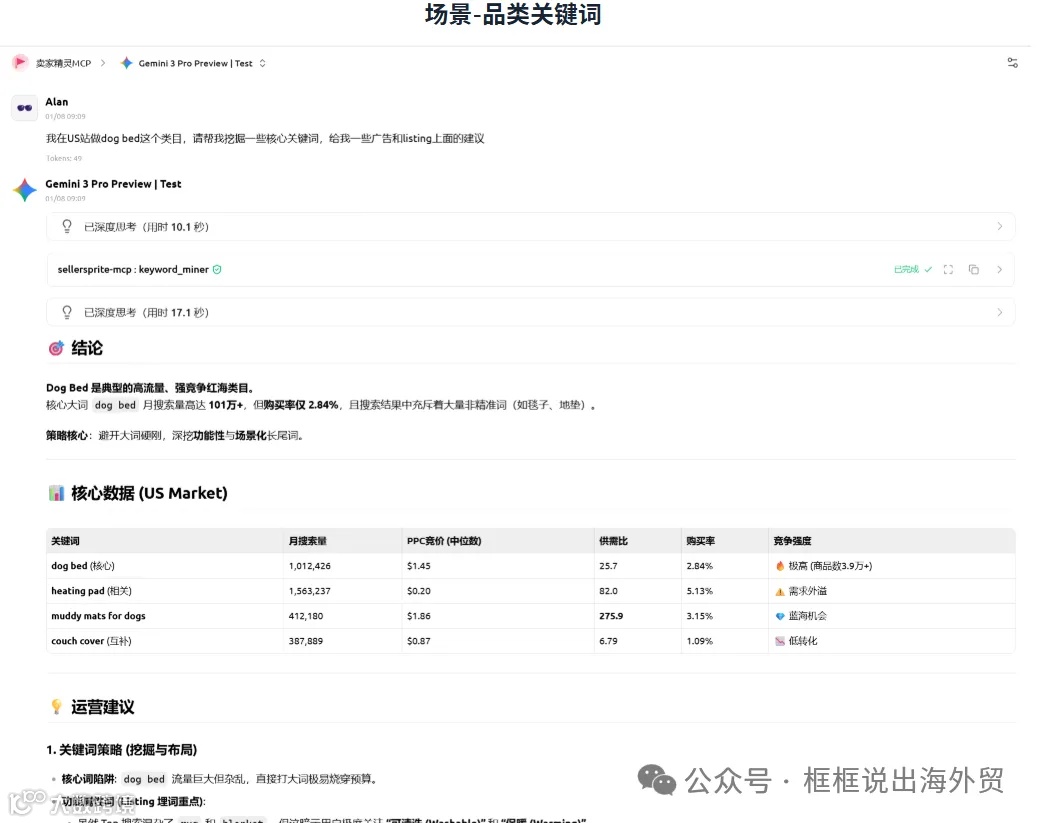Click the 已完成 status label

905,269
